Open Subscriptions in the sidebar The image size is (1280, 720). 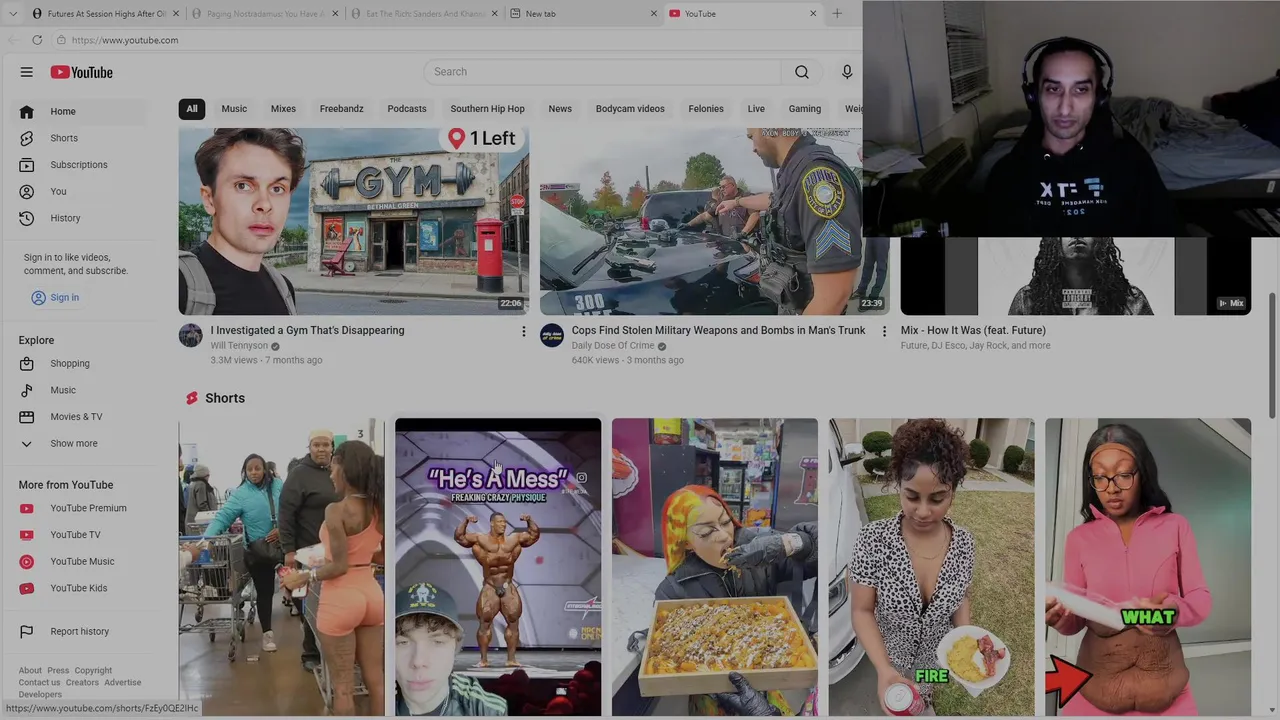click(80, 165)
